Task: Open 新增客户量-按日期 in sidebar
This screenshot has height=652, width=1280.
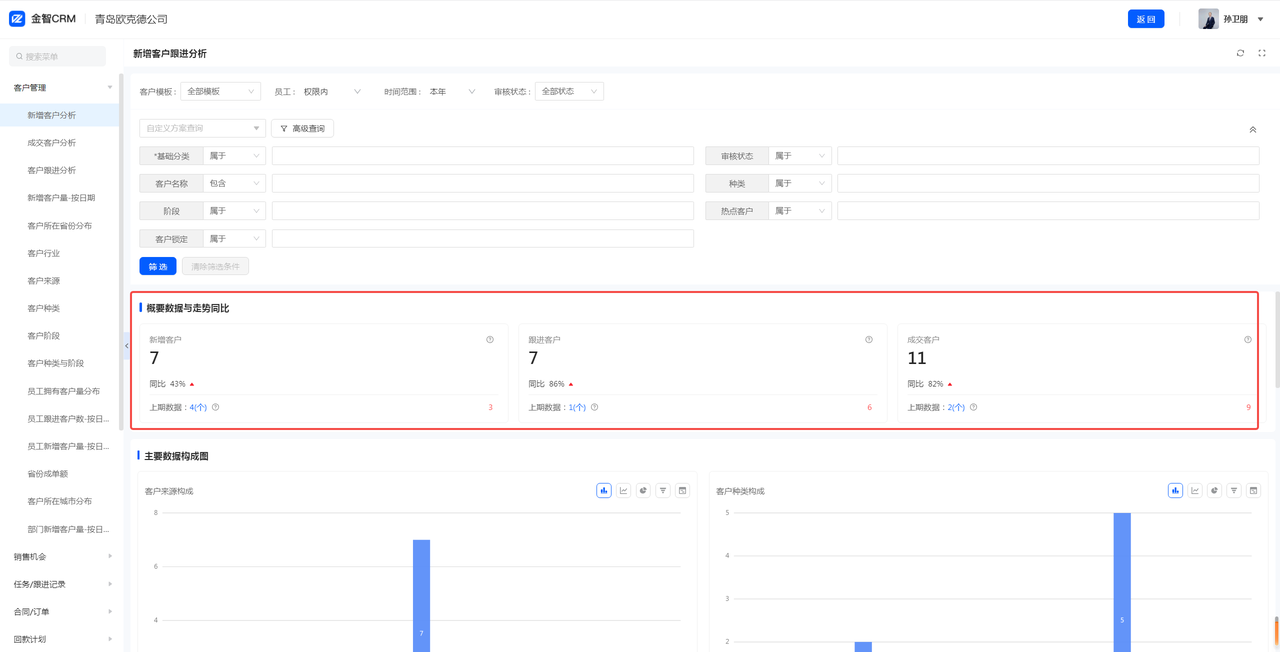Action: pyautogui.click(x=62, y=198)
